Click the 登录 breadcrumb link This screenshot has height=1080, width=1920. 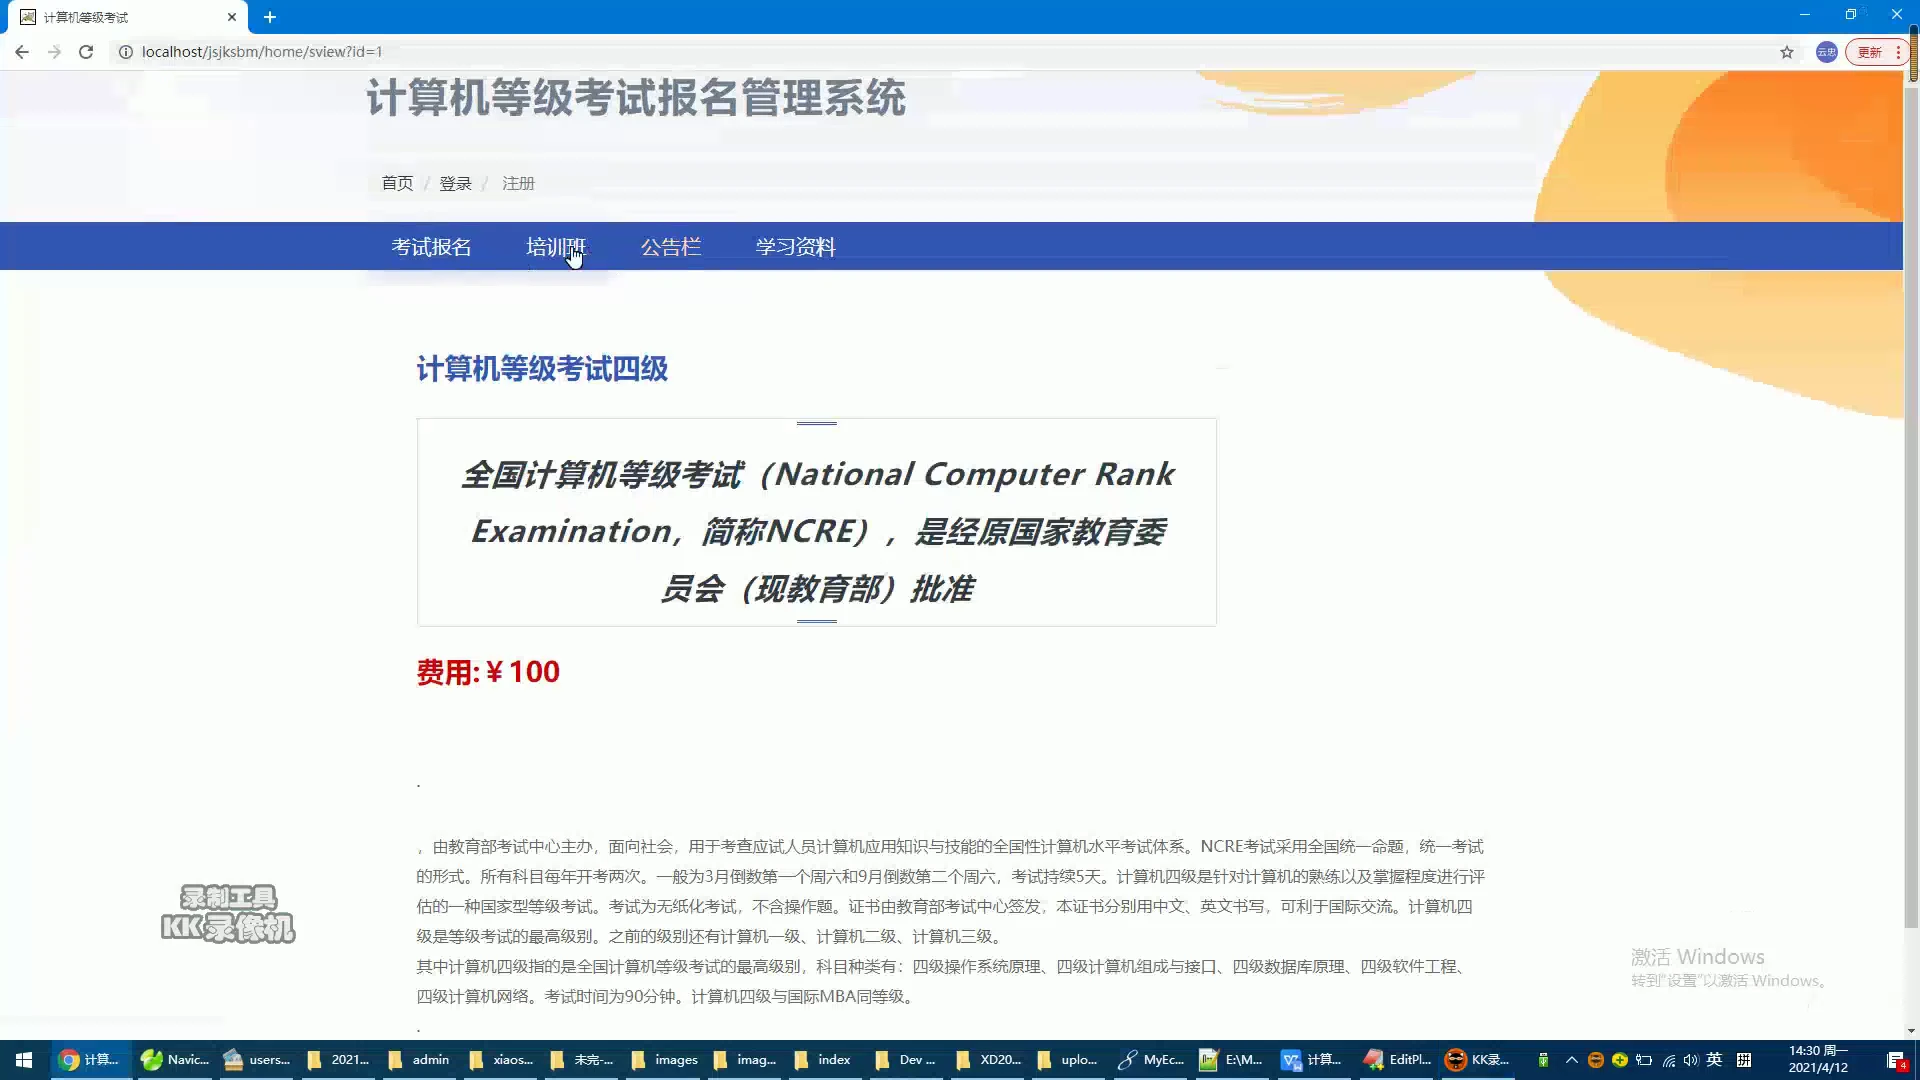pyautogui.click(x=455, y=184)
